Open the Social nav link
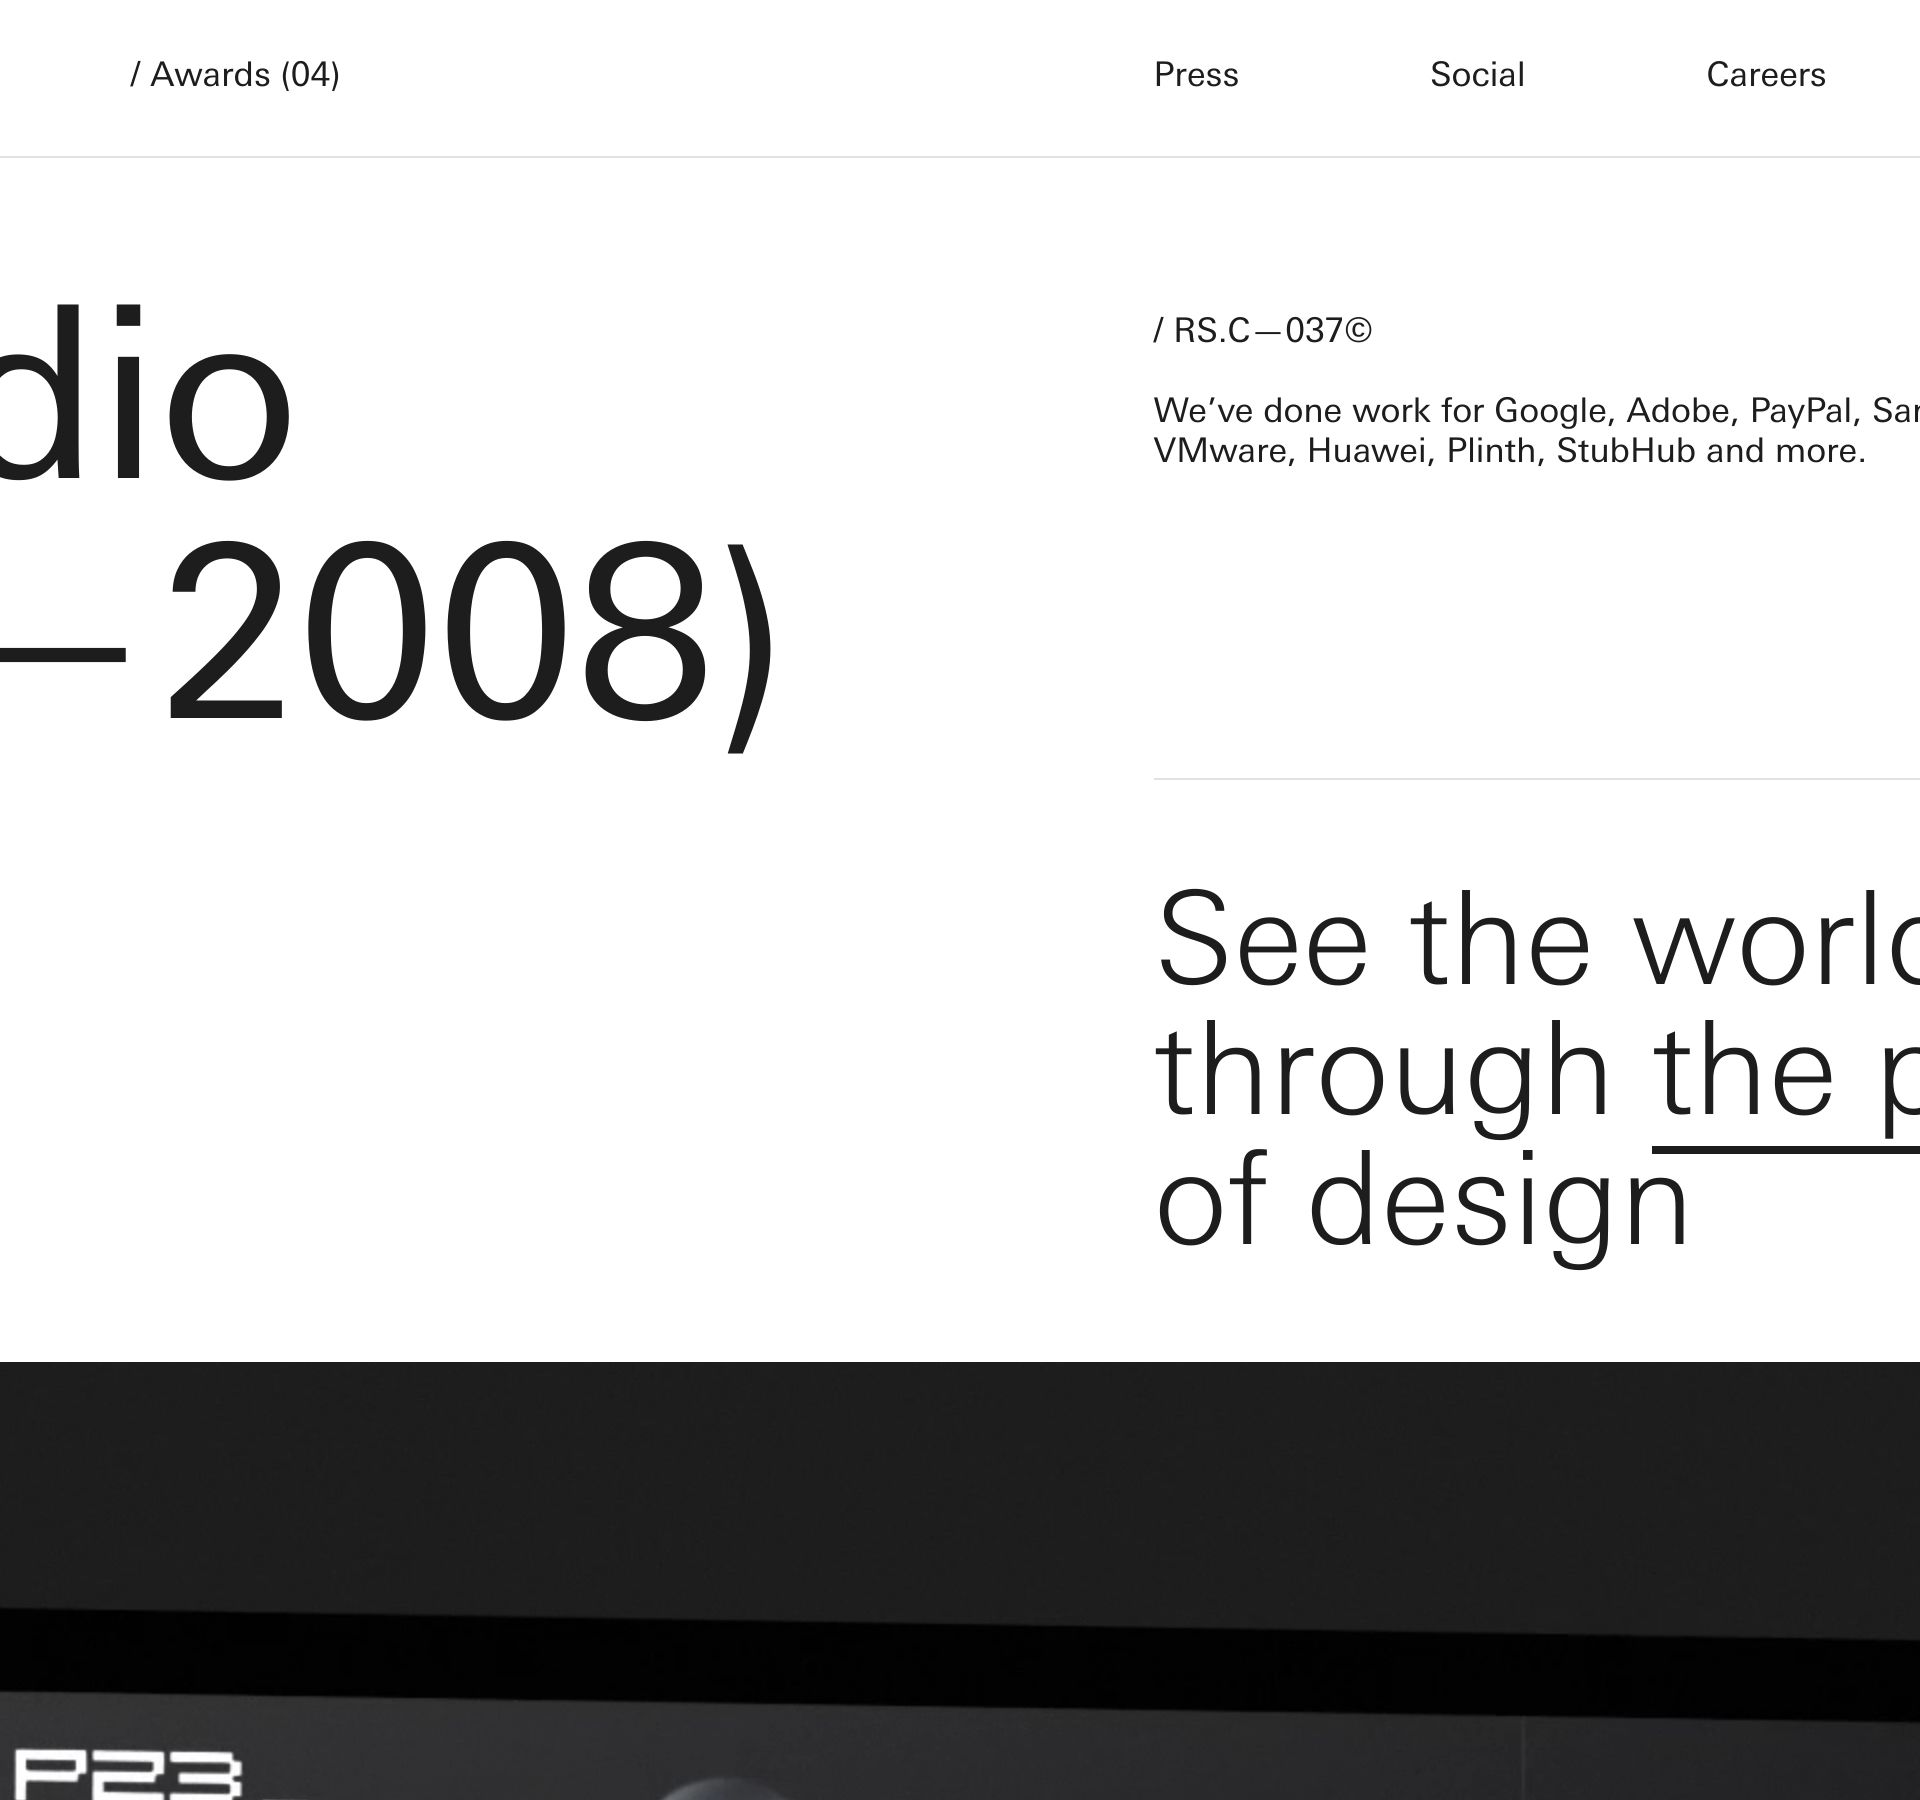1920x1800 pixels. click(x=1477, y=75)
